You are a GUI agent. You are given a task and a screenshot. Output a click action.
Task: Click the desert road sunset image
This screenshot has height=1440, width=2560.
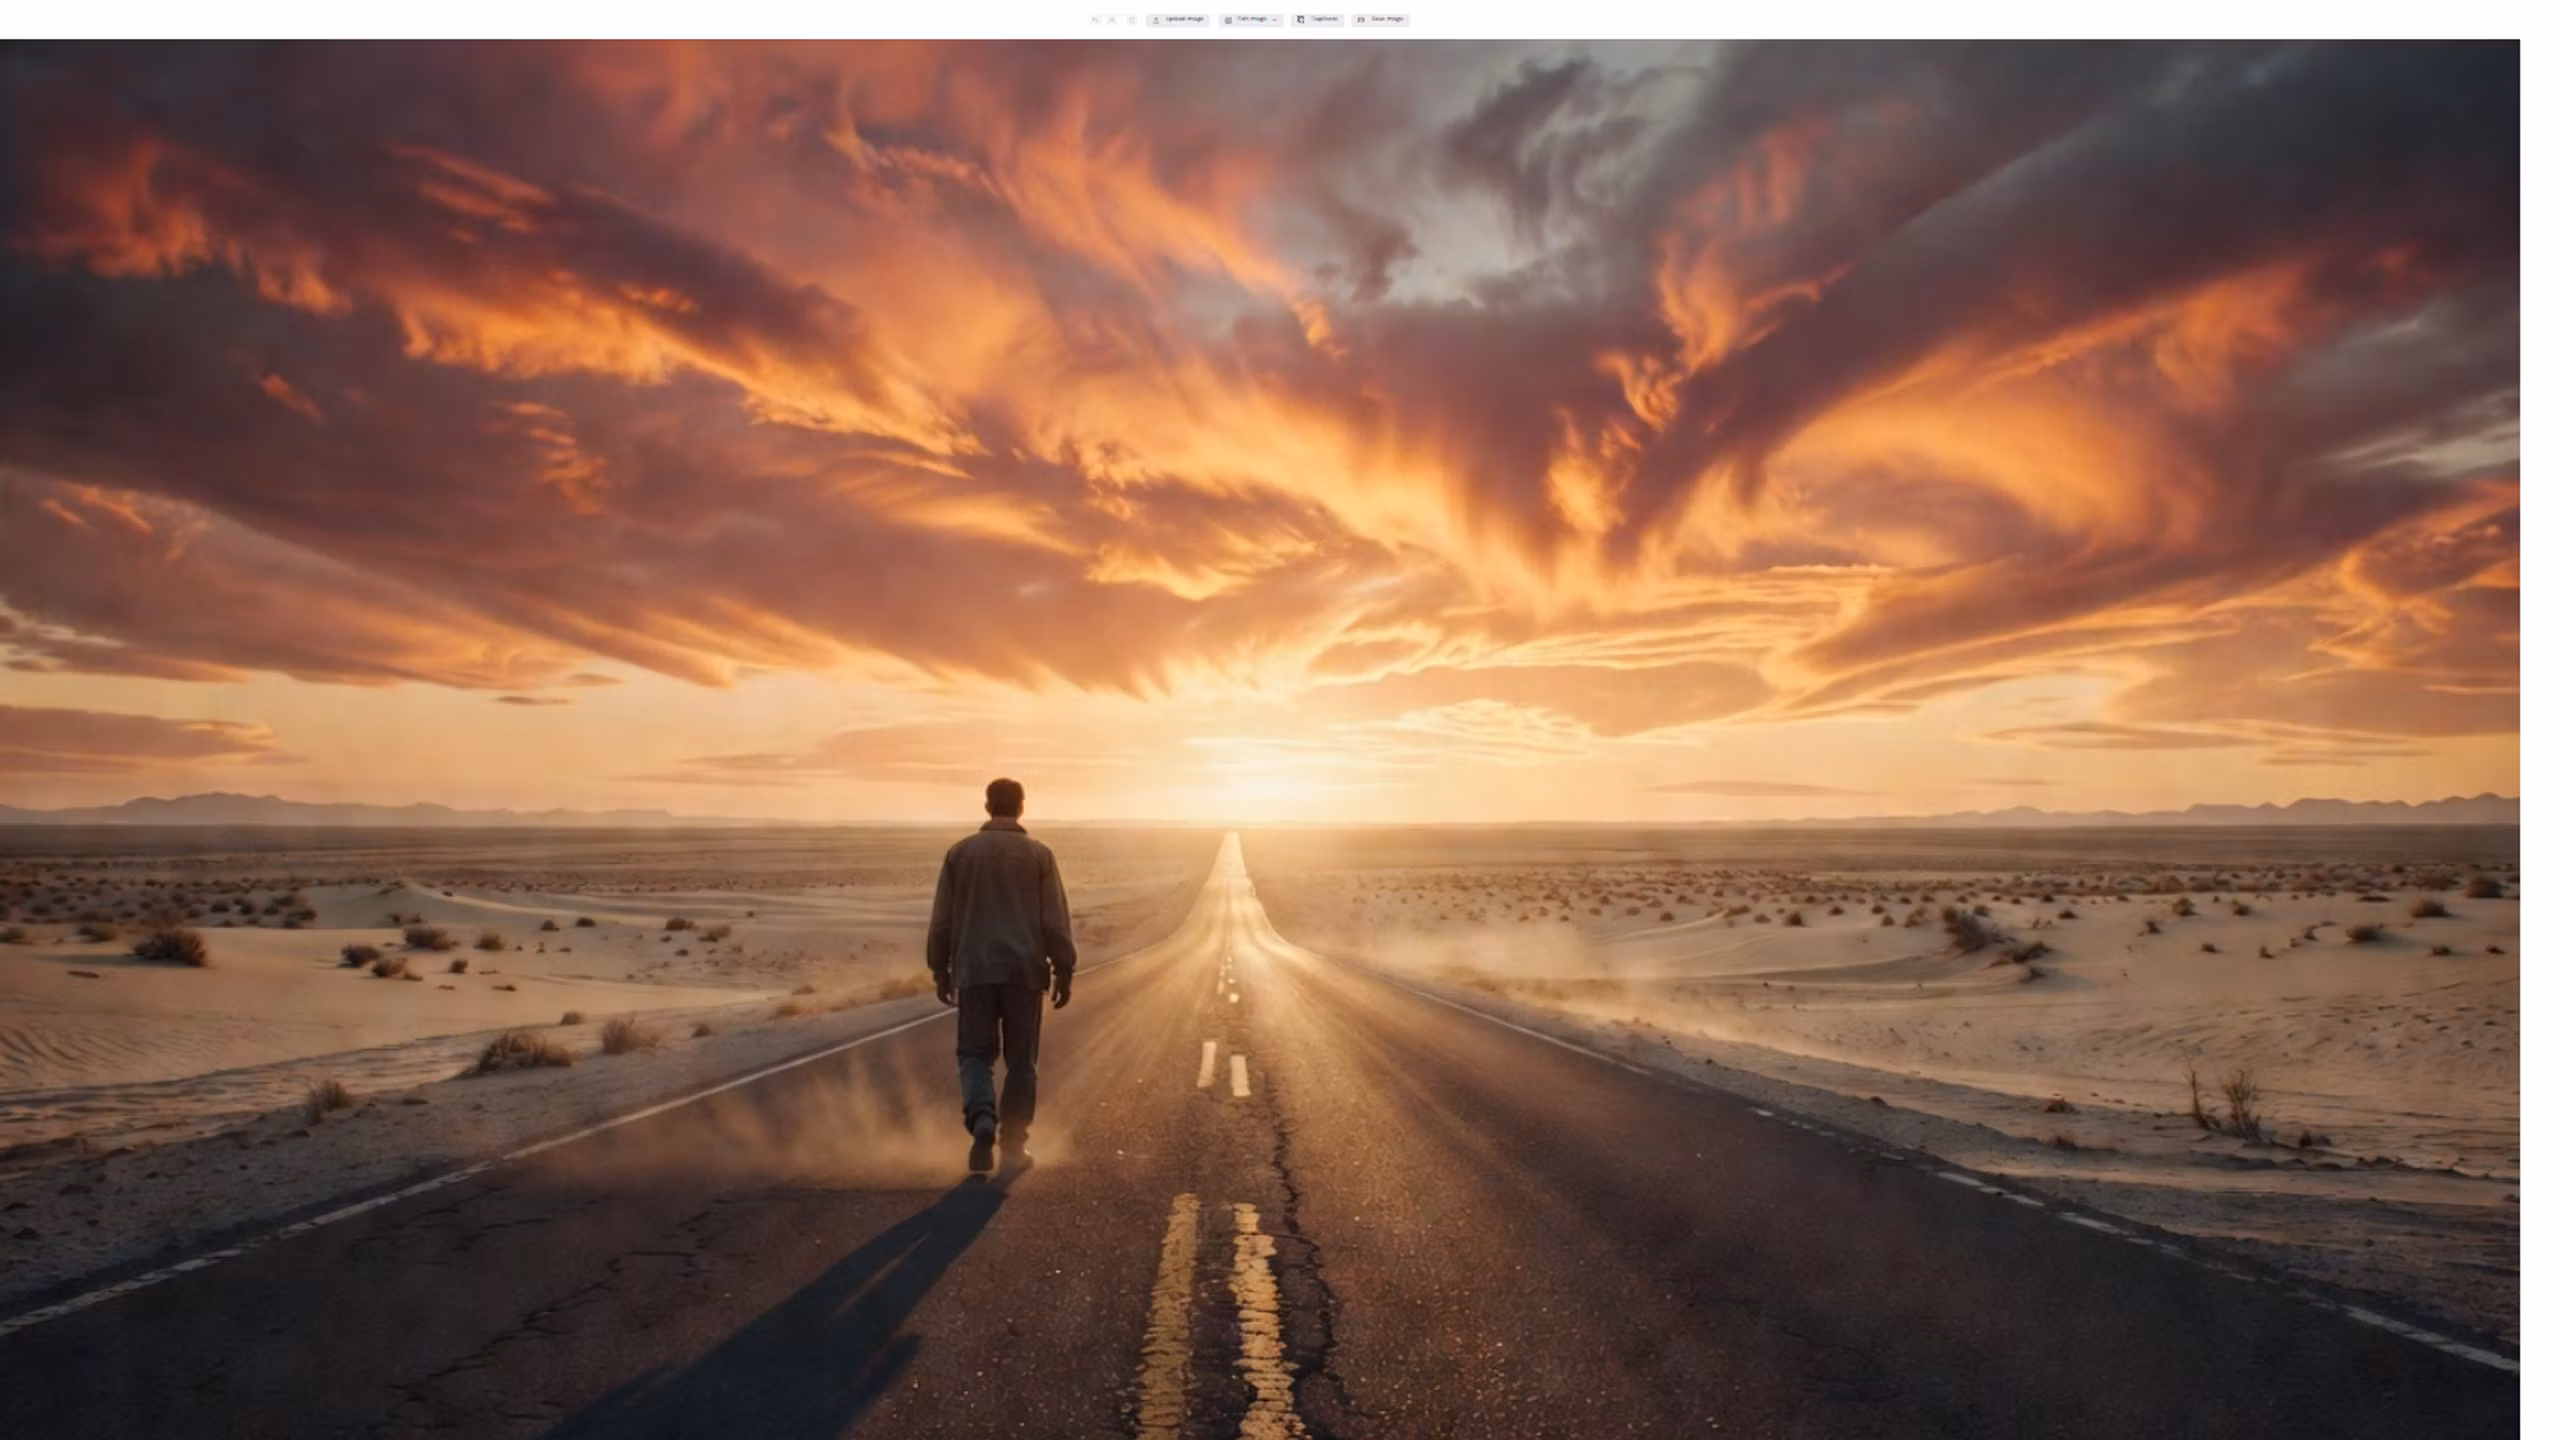(1260, 740)
